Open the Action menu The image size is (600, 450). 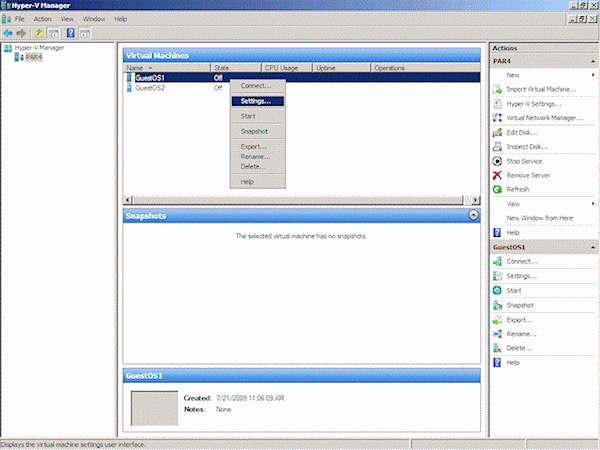pos(42,19)
